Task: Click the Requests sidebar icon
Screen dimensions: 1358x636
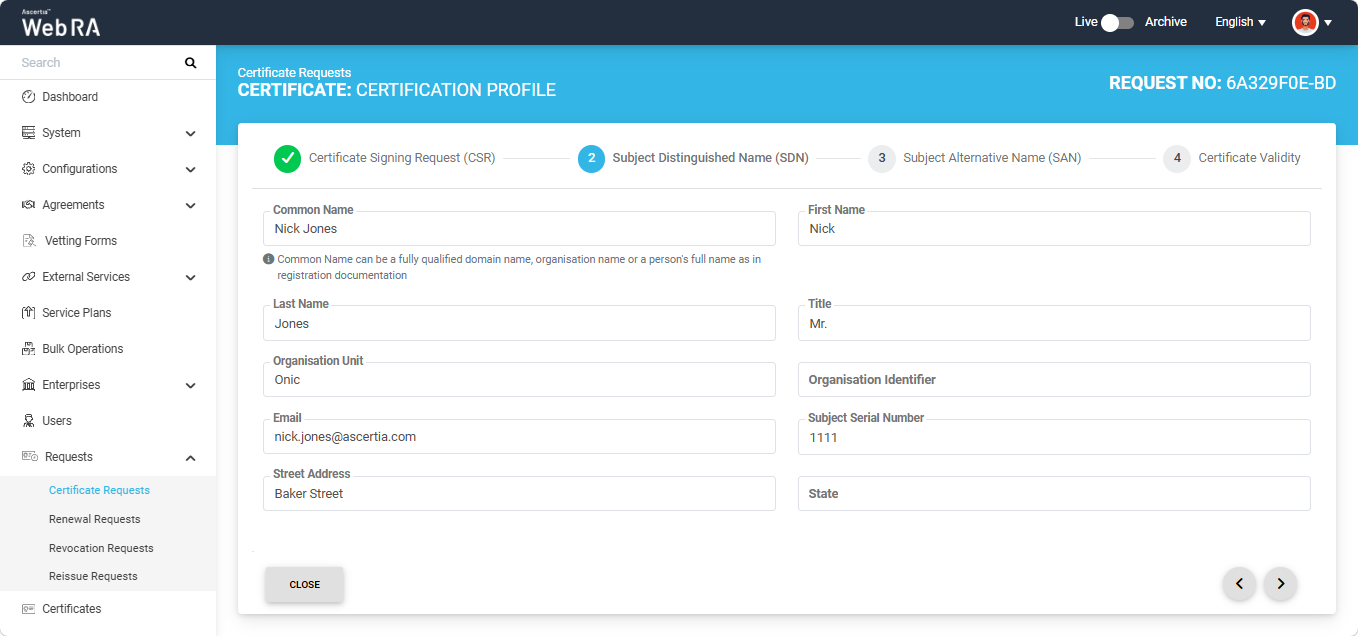Action: click(30, 457)
